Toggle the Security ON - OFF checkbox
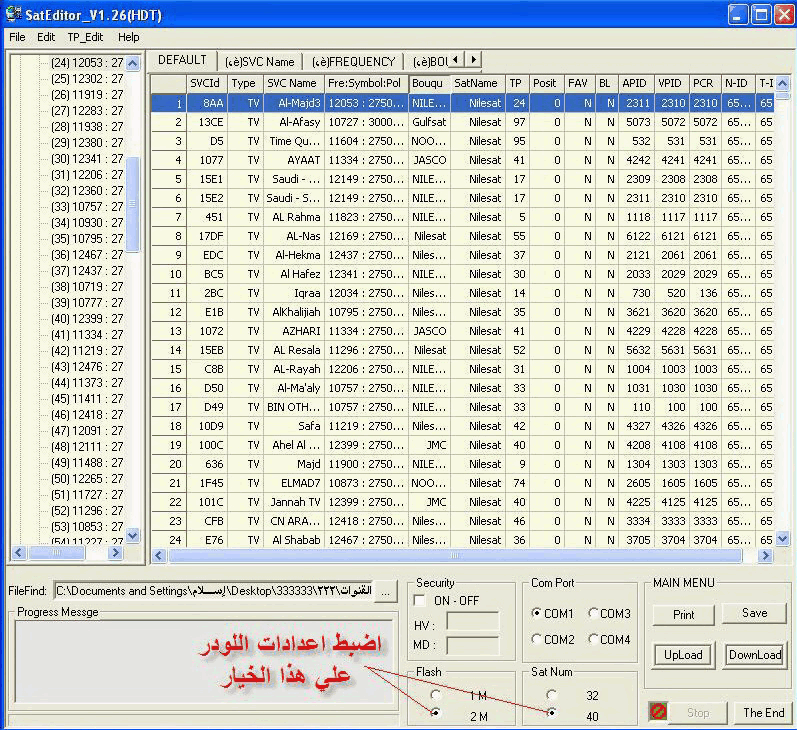 [420, 600]
